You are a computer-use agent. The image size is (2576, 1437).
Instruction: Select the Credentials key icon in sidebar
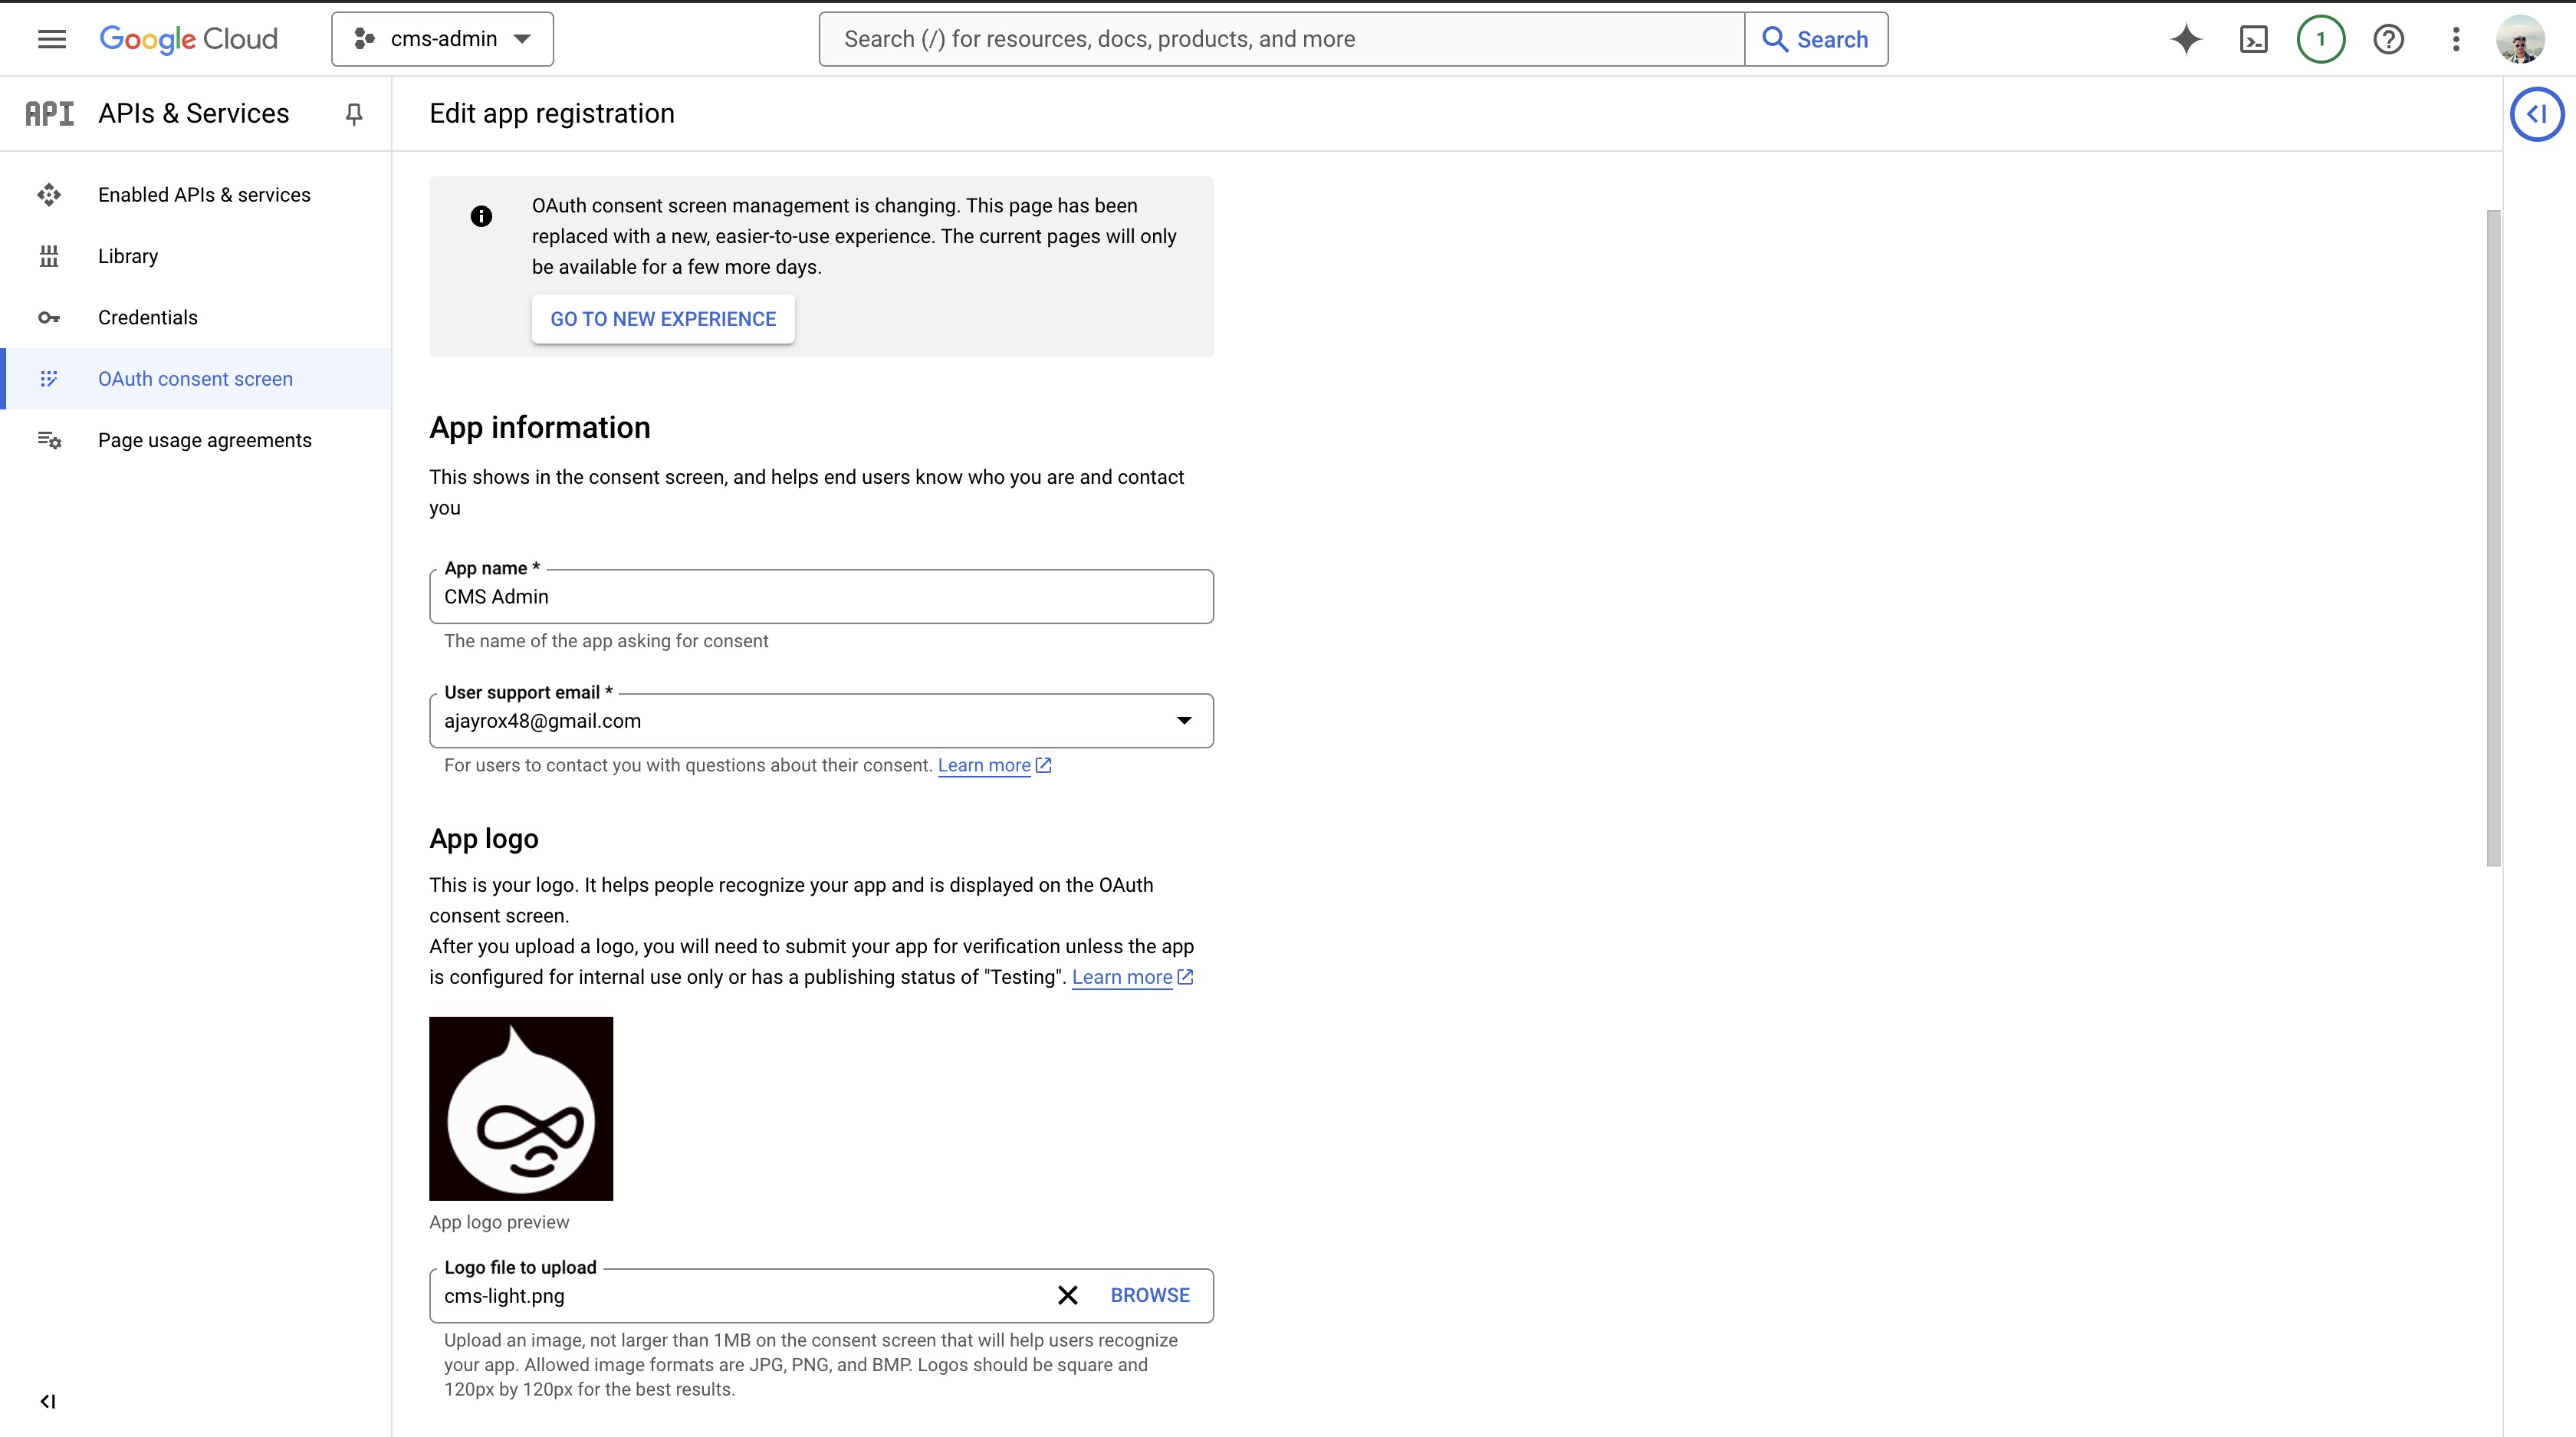coord(50,317)
